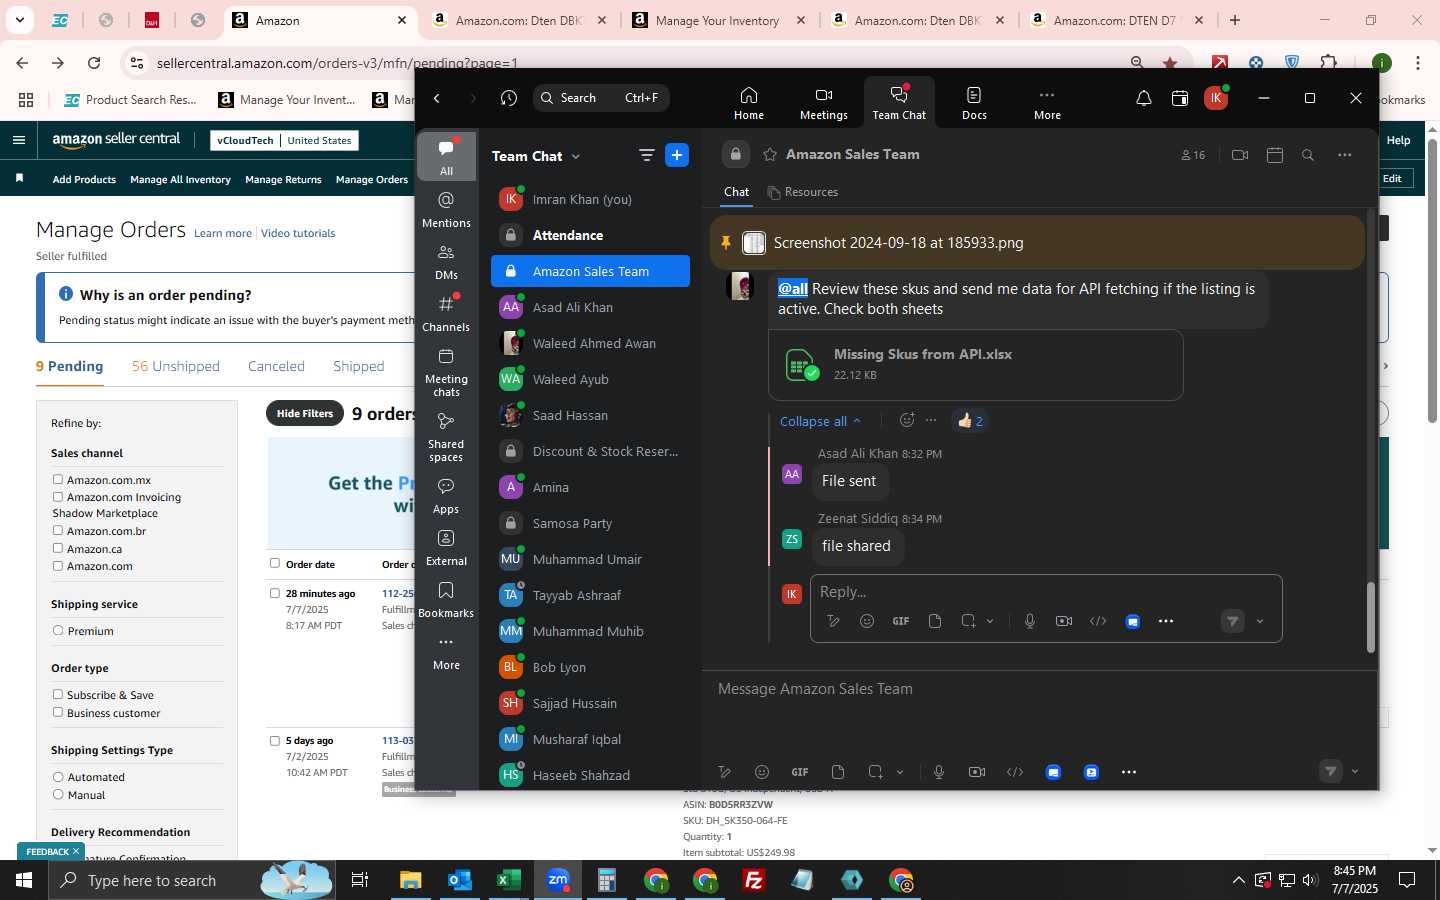
Task: Insert code snippet in reply box
Action: (1098, 621)
